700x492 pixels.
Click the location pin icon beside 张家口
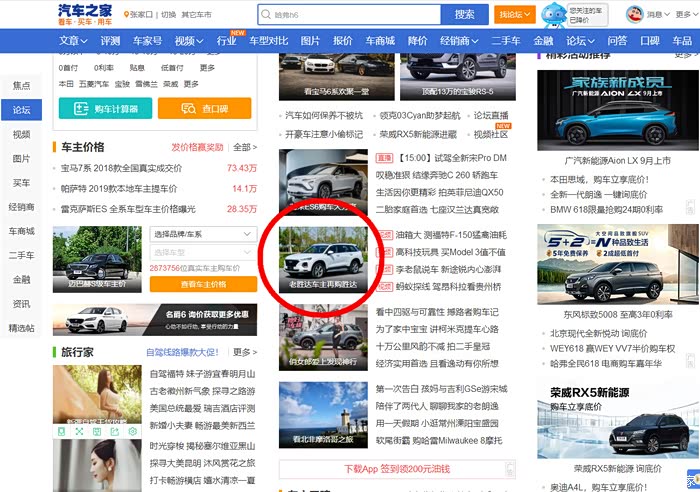[126, 15]
